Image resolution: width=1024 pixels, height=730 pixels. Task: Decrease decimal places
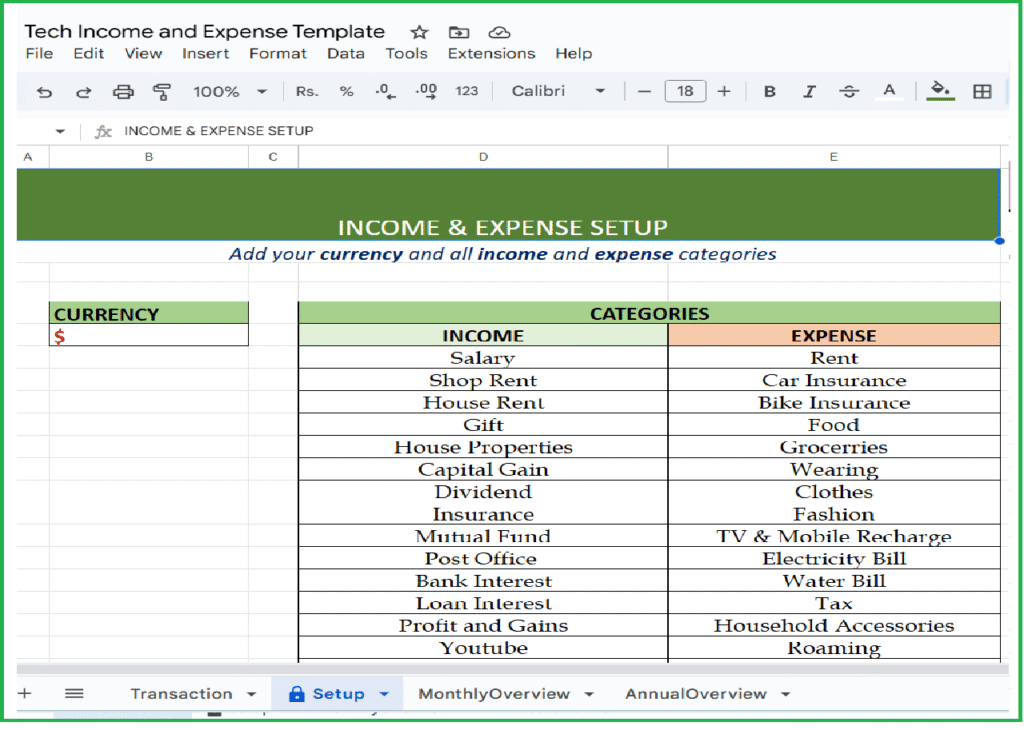[385, 91]
